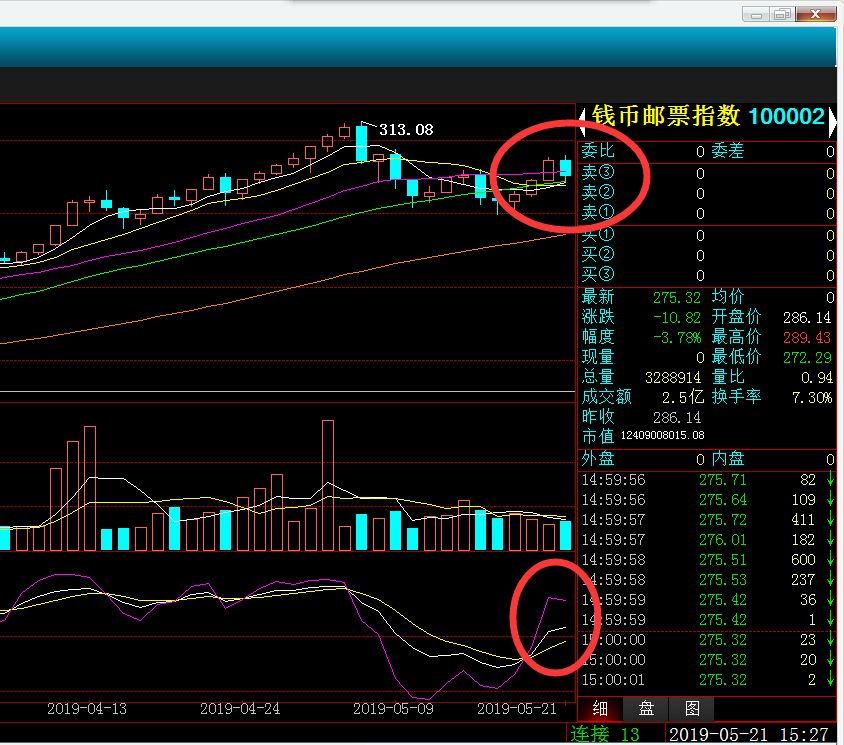The image size is (844, 745).
Task: Select the turnover amount 2.5亿
Action: 683,397
